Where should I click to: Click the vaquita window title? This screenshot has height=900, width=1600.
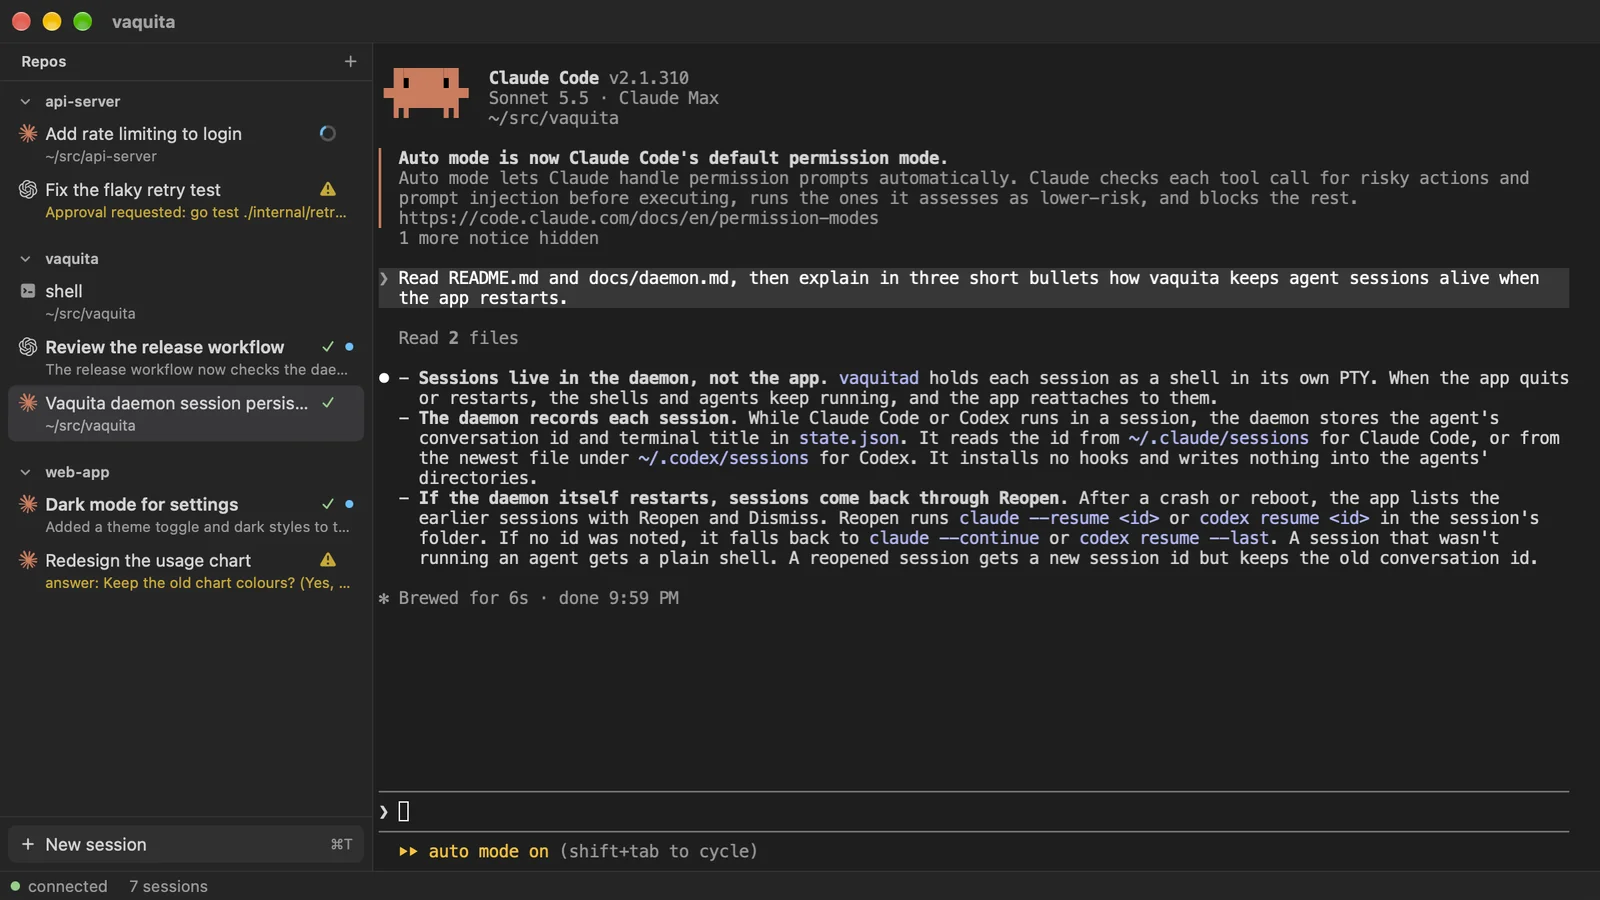click(x=143, y=22)
